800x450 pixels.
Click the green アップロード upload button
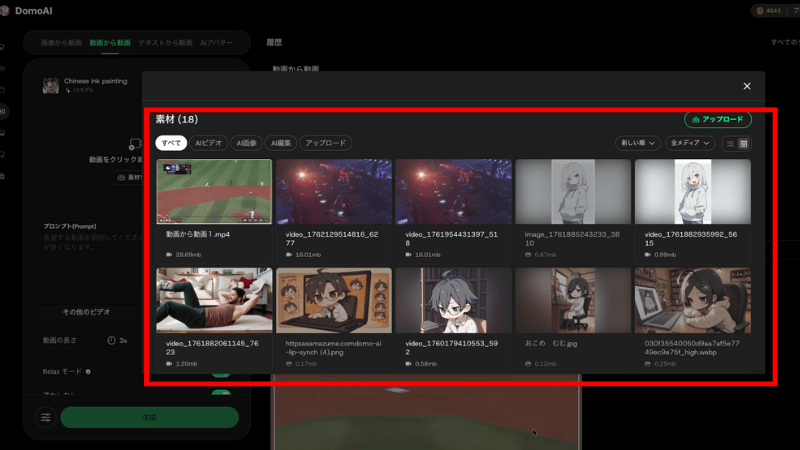tap(717, 119)
